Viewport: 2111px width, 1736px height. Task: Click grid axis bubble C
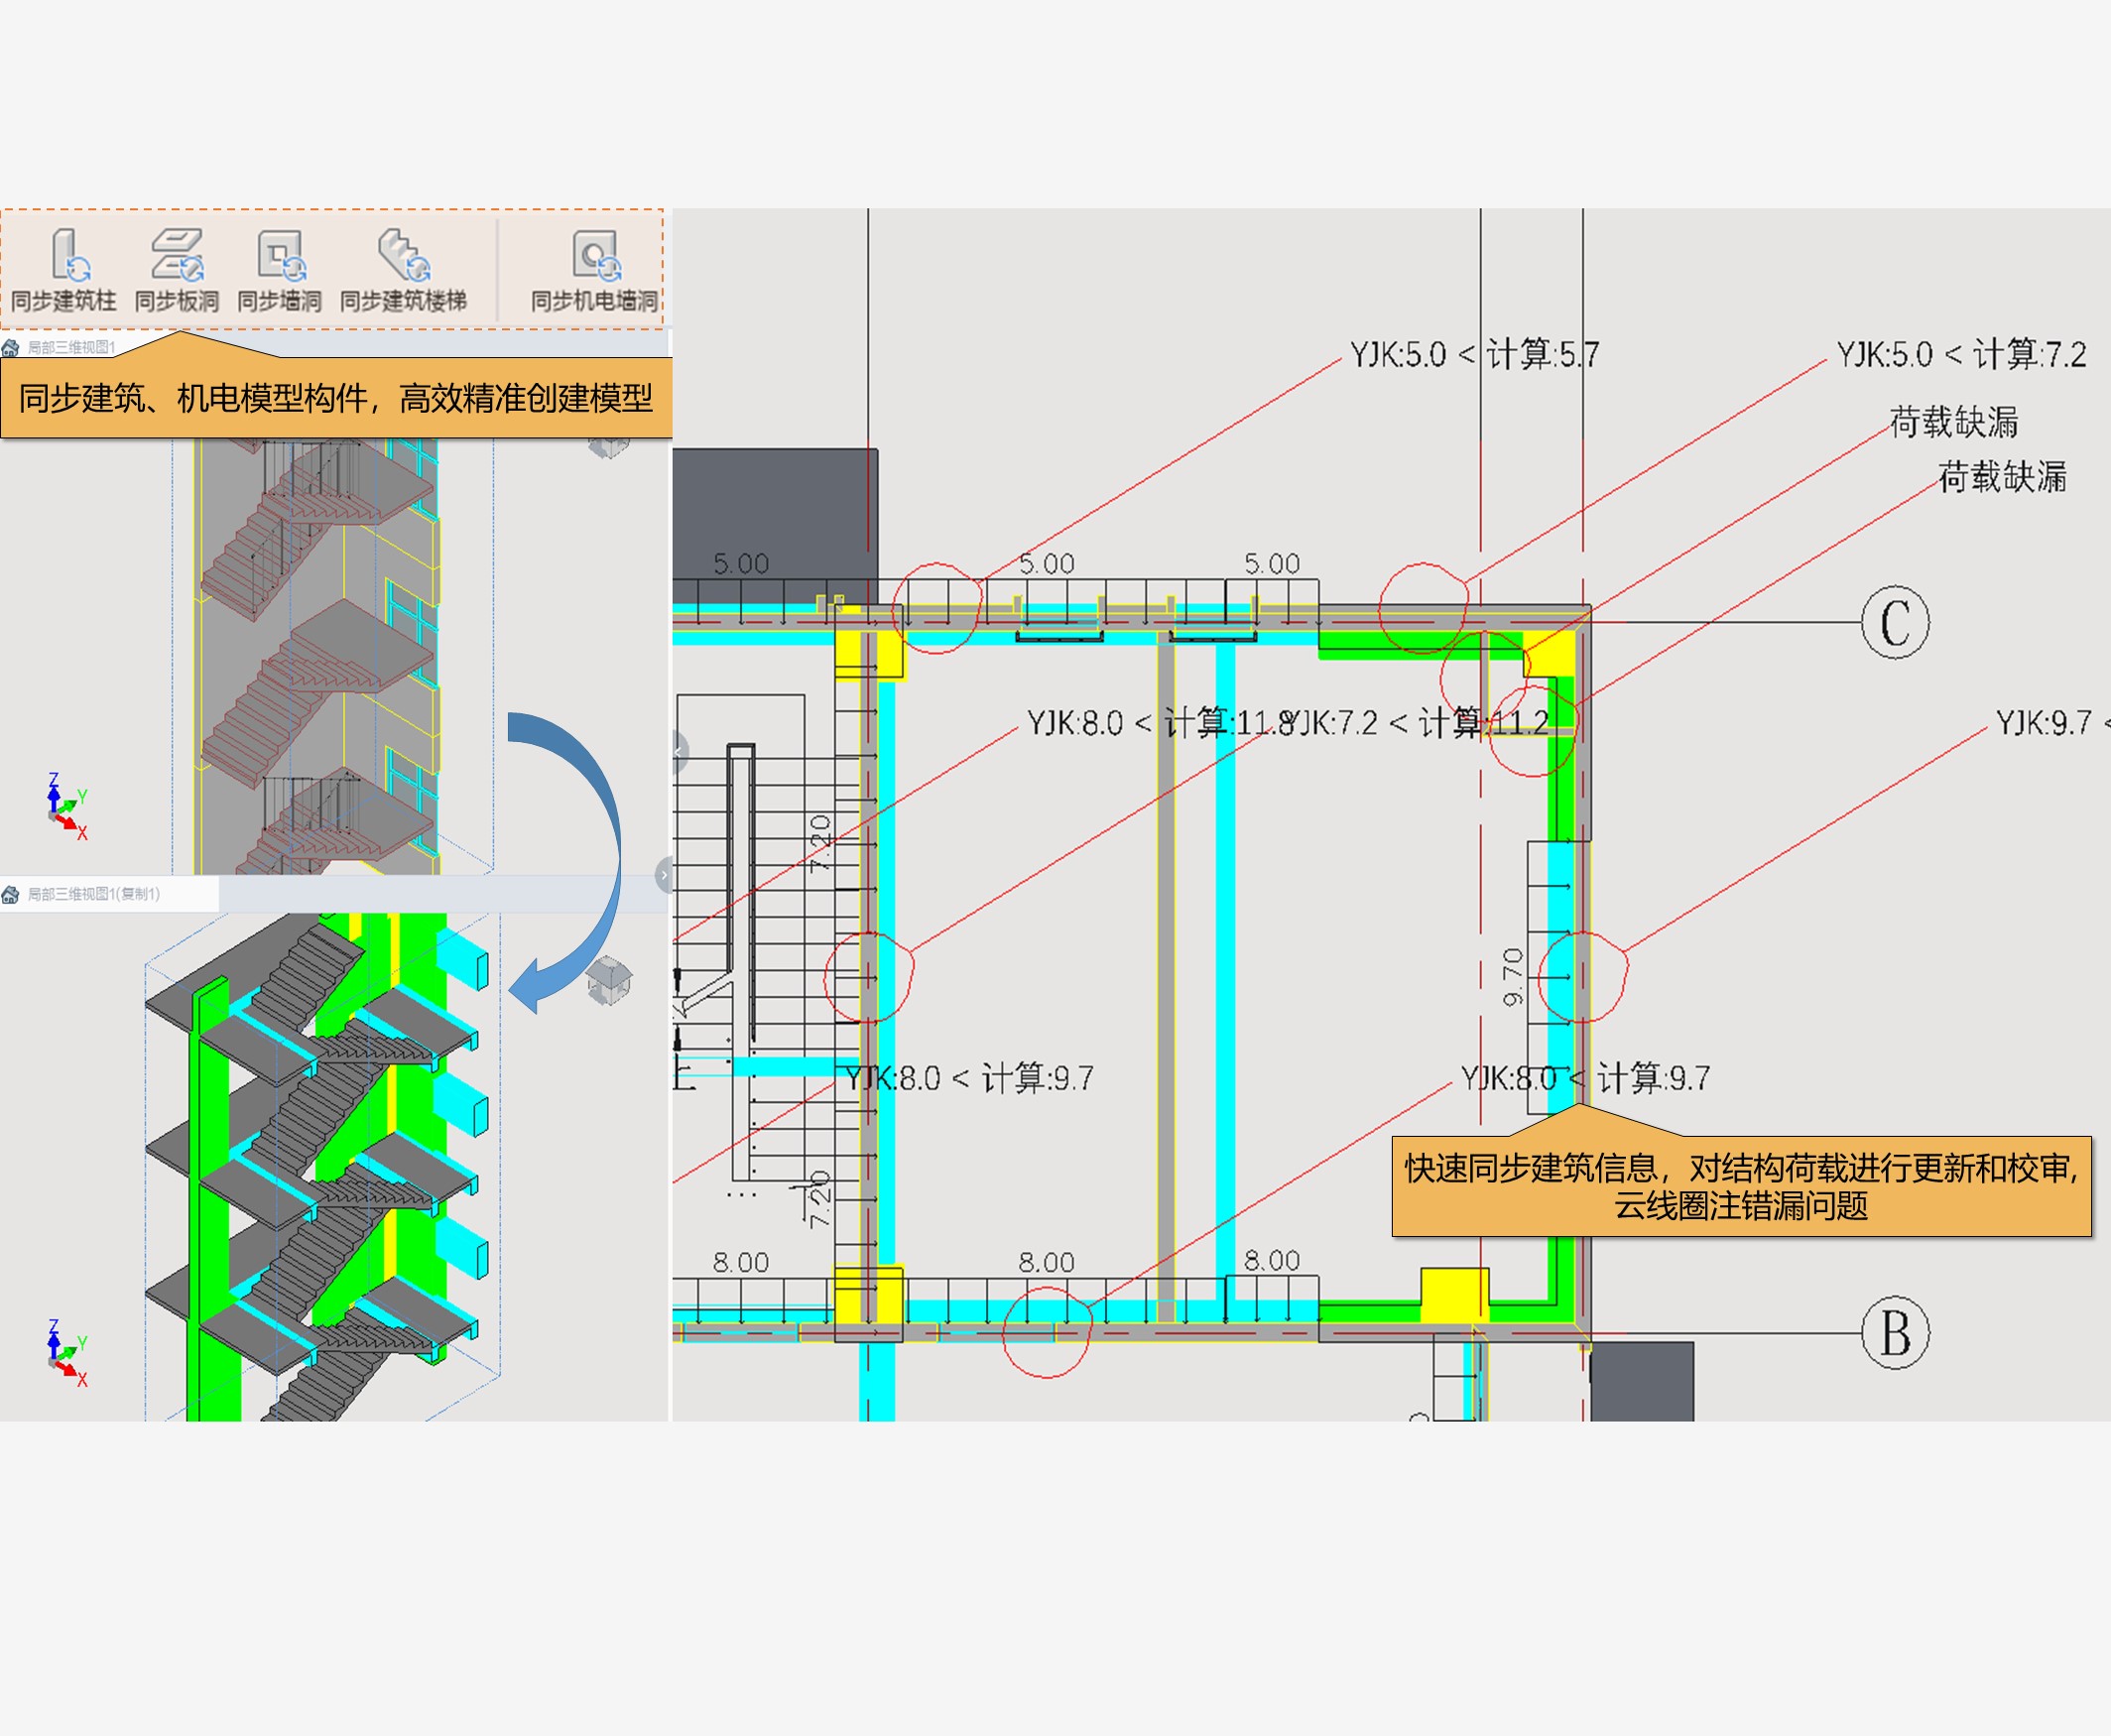pyautogui.click(x=1895, y=622)
